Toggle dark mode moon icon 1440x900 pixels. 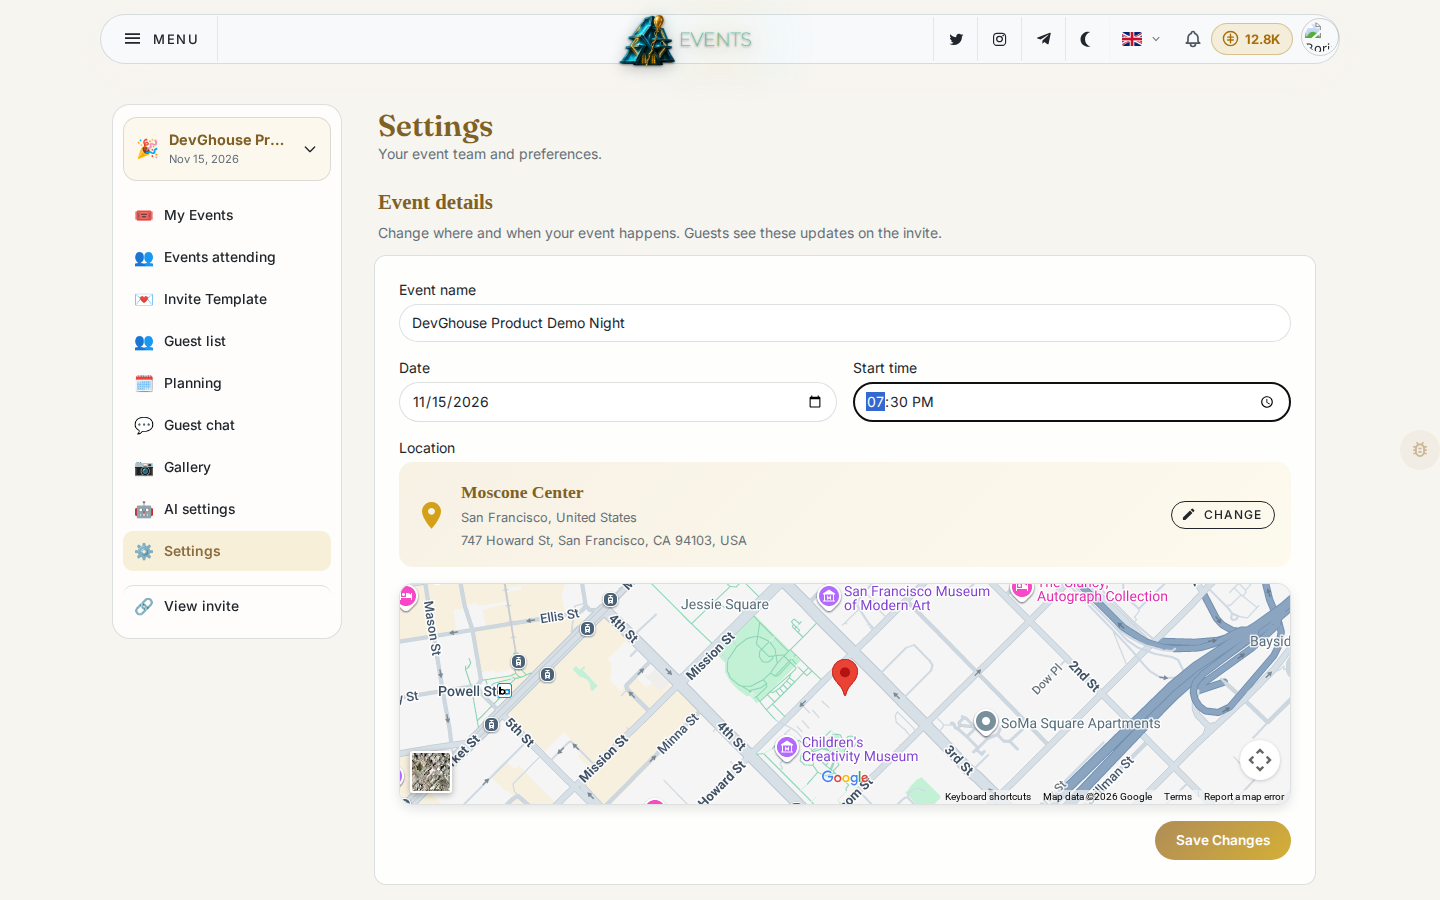point(1086,39)
